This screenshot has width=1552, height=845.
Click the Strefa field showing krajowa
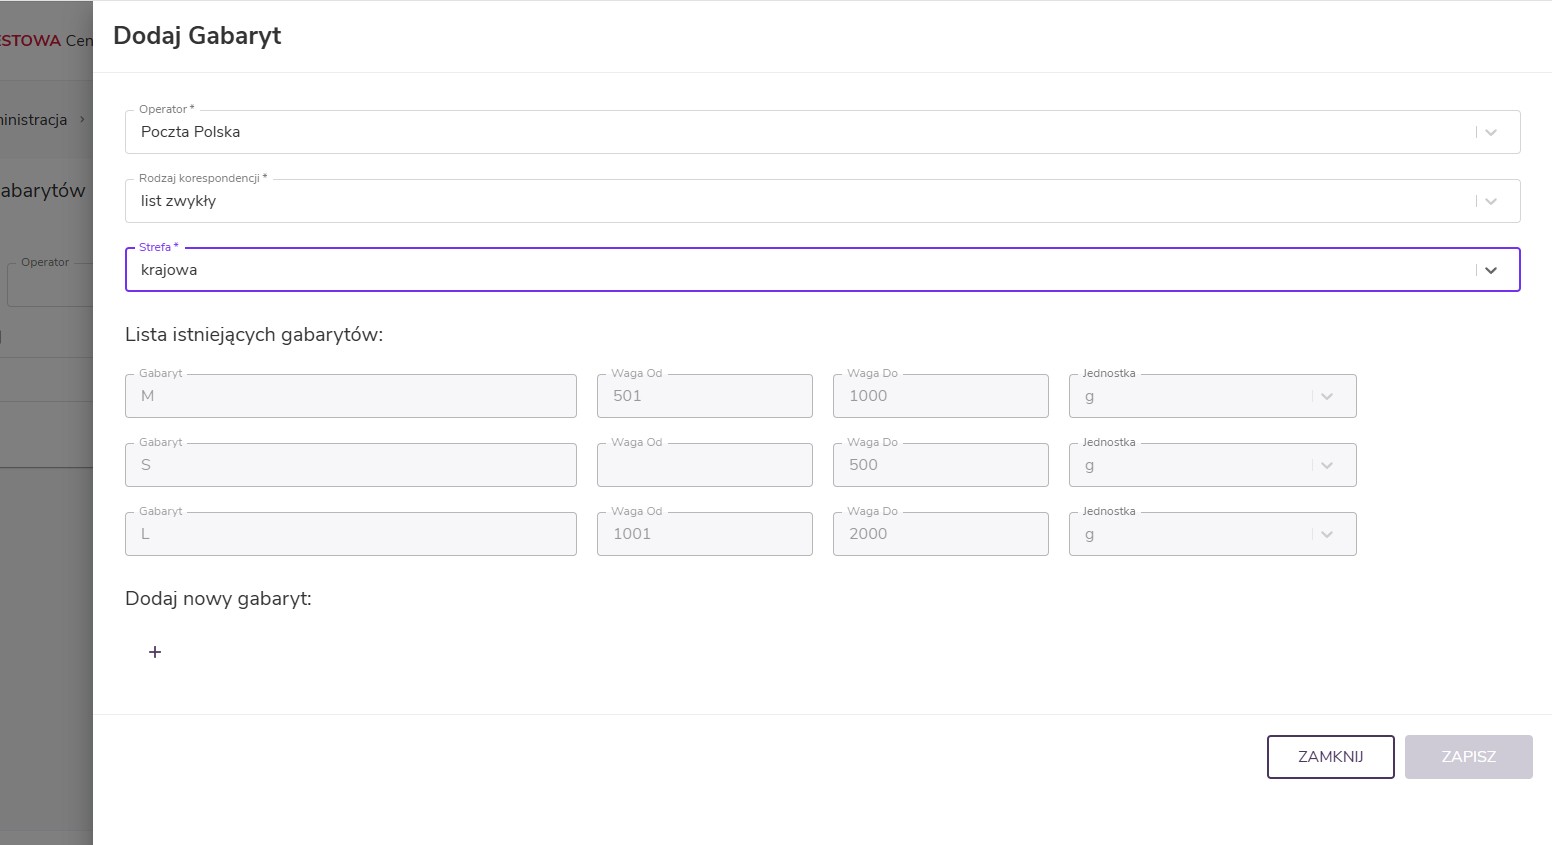point(800,270)
